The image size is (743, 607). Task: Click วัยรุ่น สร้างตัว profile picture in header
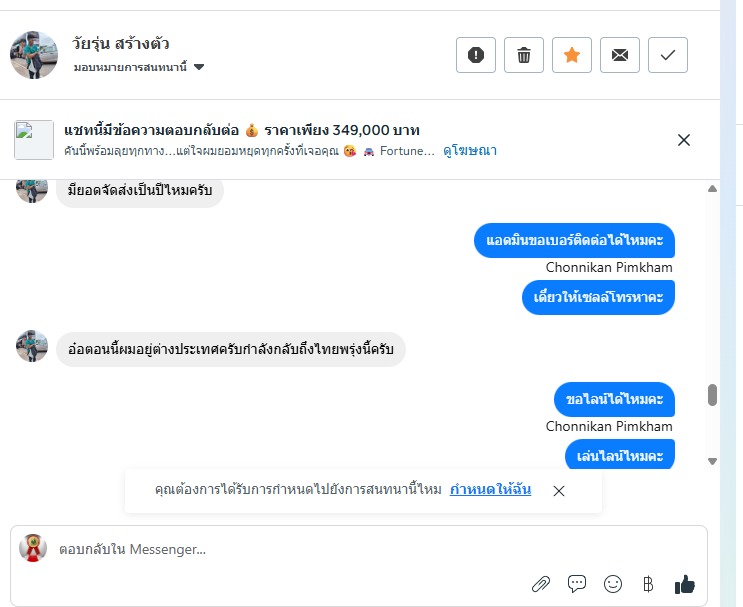(x=34, y=54)
